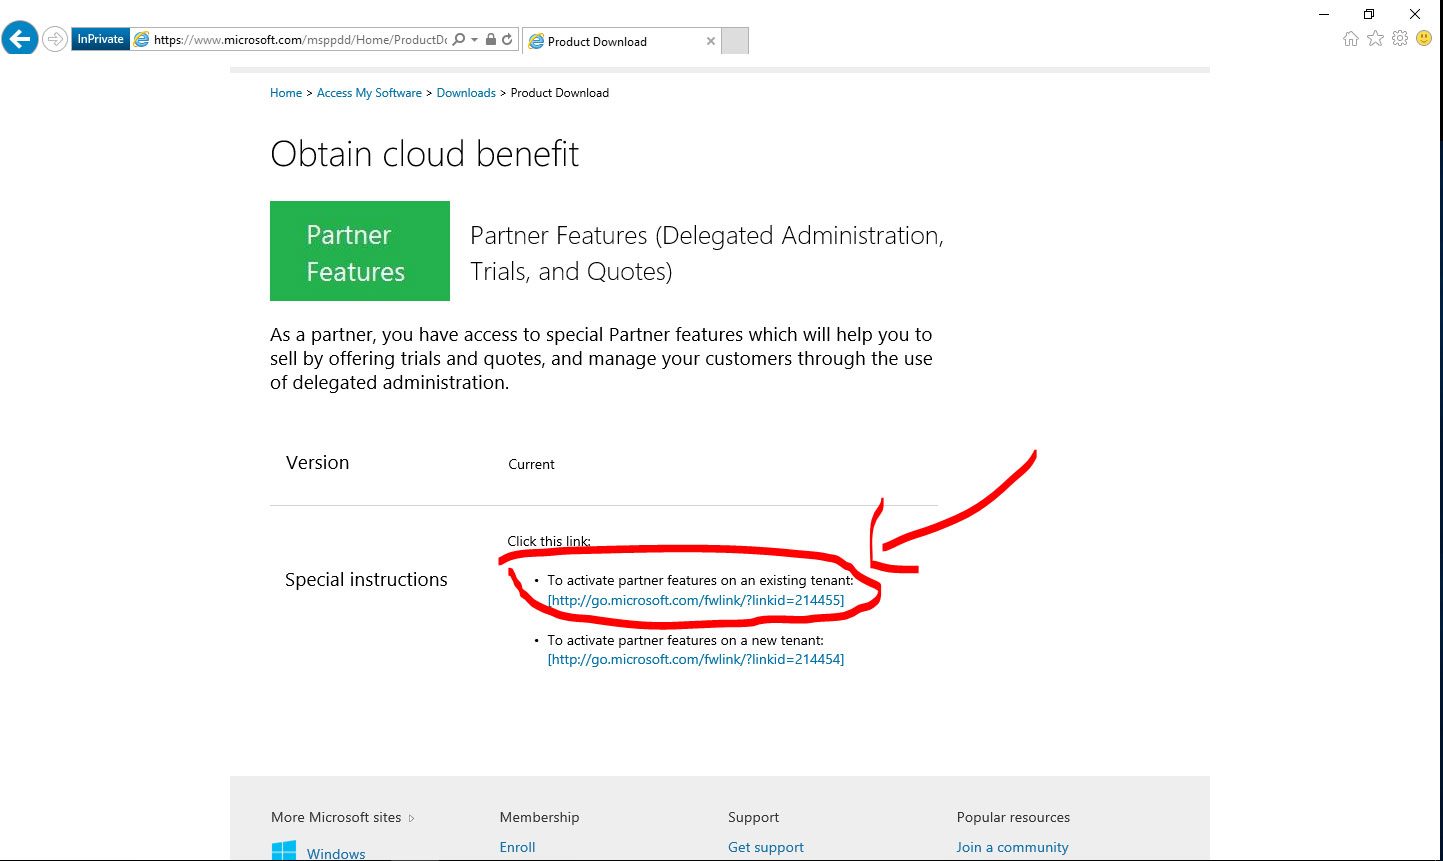Click the Enroll link under Membership
This screenshot has width=1443, height=861.
pos(518,847)
